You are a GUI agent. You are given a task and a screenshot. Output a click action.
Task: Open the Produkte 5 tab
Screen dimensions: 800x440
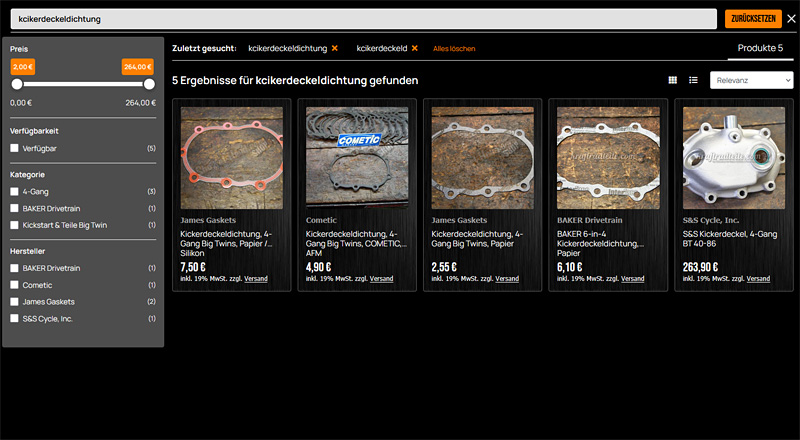[x=760, y=48]
